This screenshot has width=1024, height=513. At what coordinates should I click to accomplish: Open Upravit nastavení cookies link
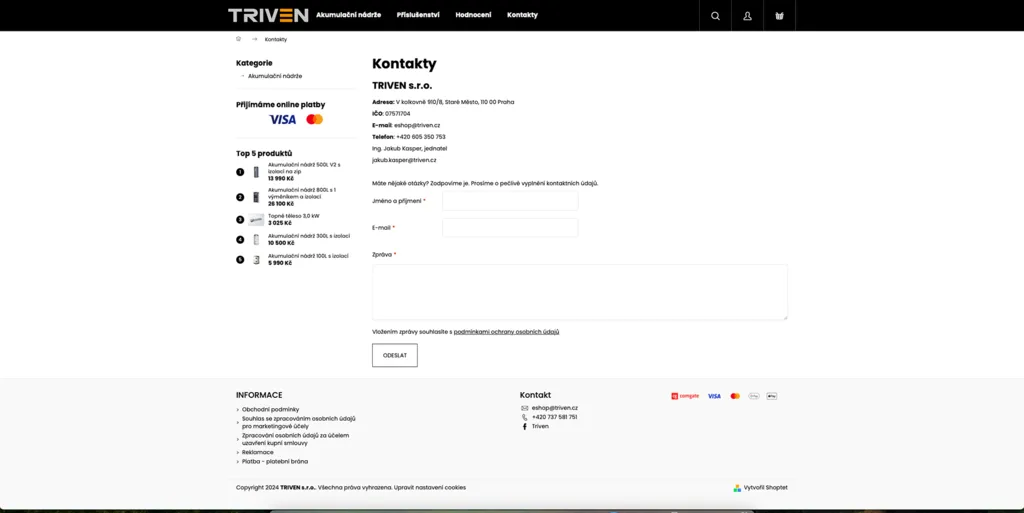[x=430, y=488]
